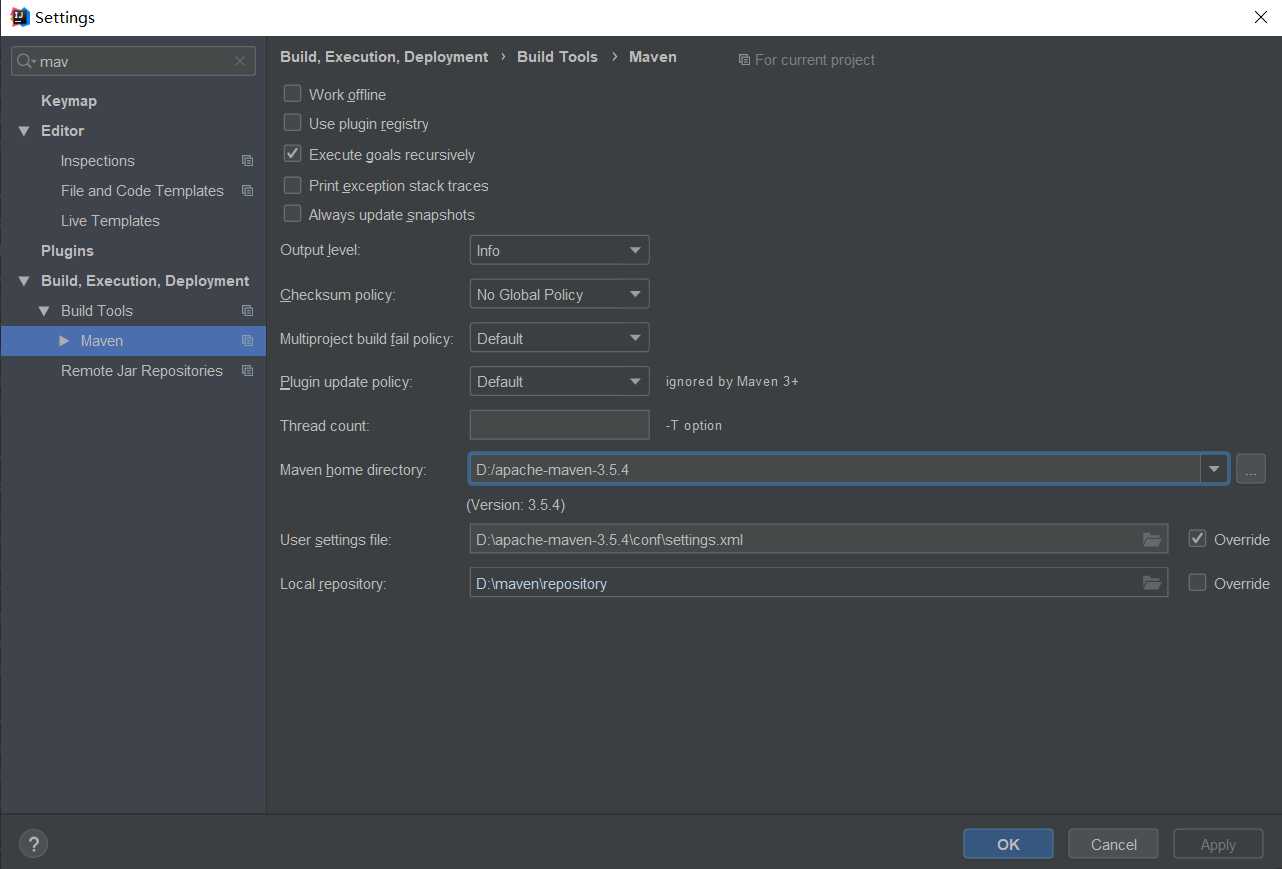Click the '-T option' hint text

click(x=693, y=425)
